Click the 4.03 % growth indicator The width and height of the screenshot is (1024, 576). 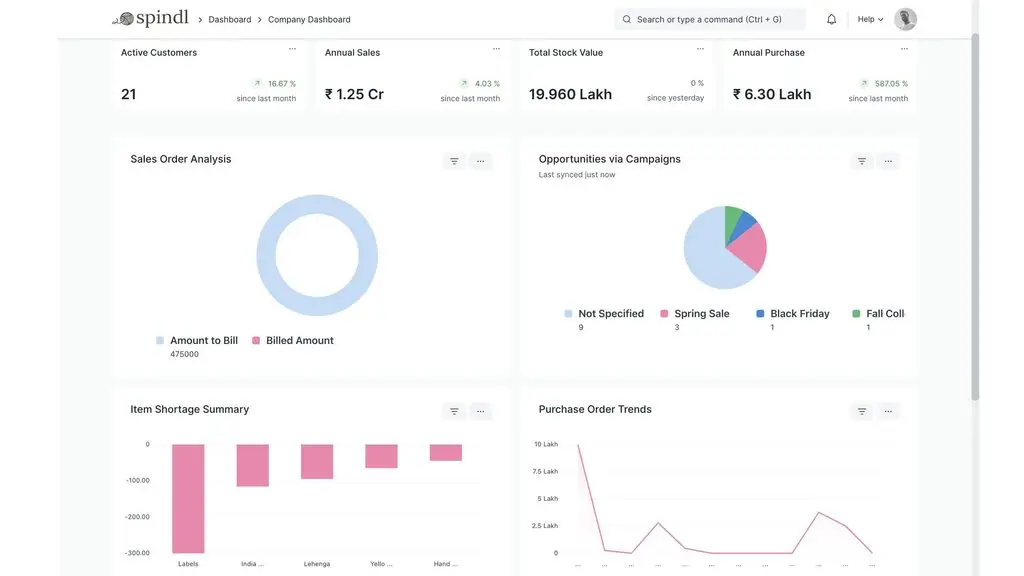[x=480, y=84]
